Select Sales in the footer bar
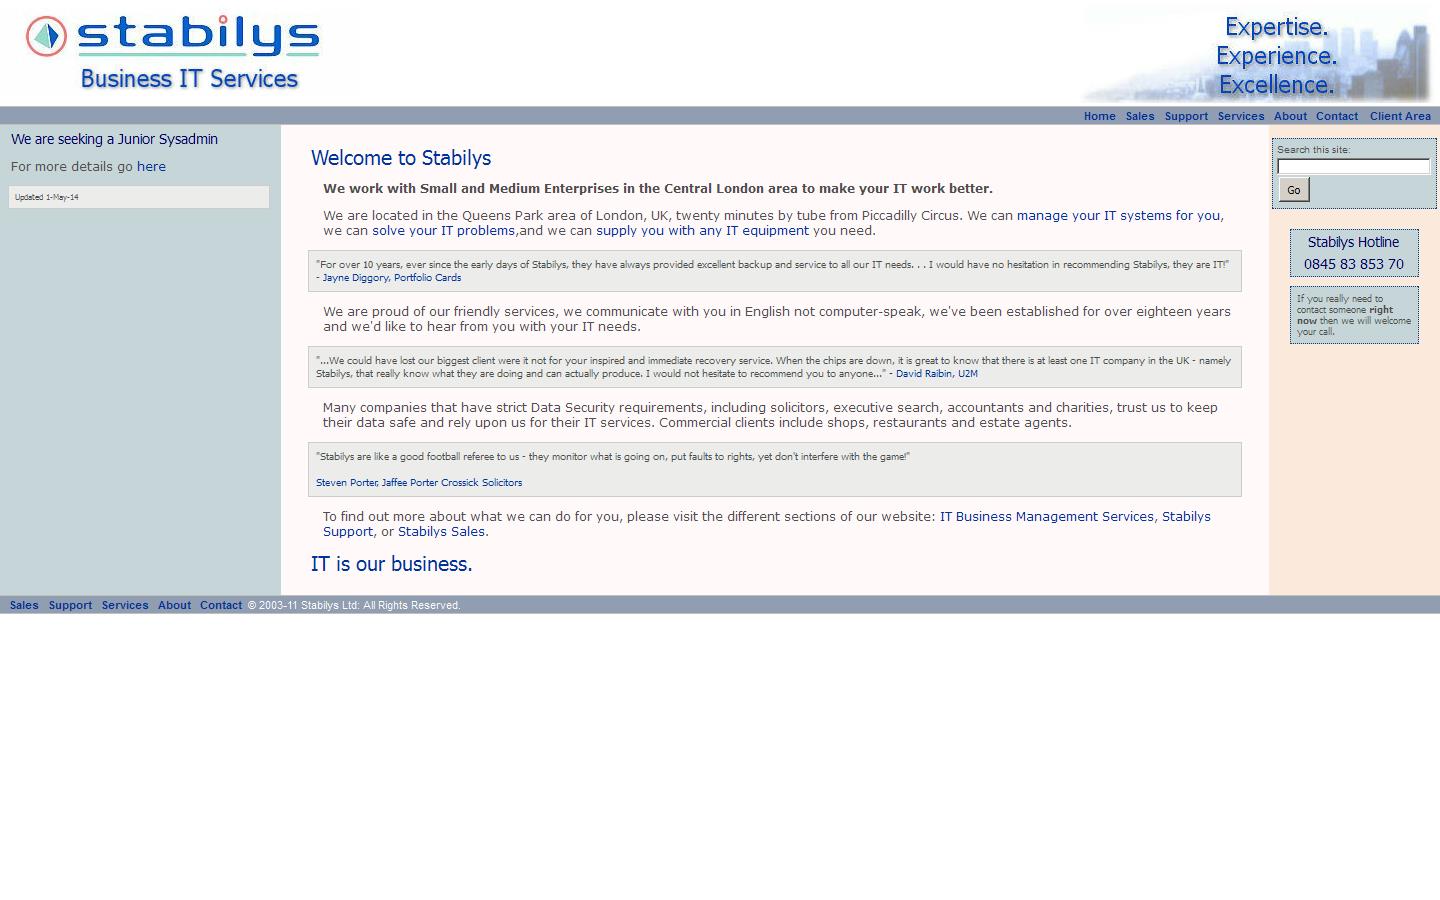This screenshot has width=1440, height=900. [x=23, y=605]
